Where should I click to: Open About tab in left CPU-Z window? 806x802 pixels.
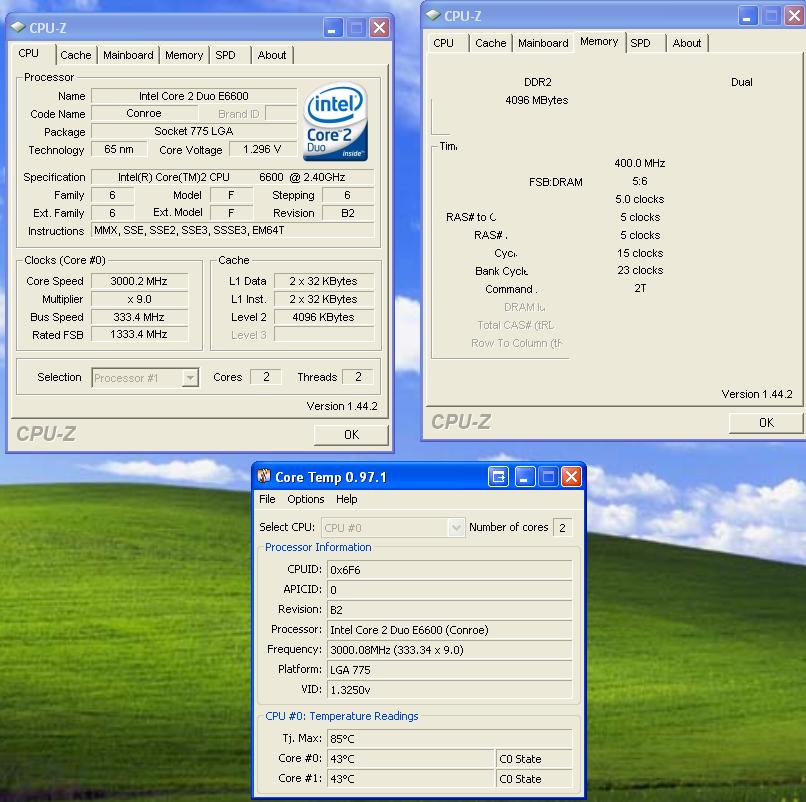click(x=272, y=55)
